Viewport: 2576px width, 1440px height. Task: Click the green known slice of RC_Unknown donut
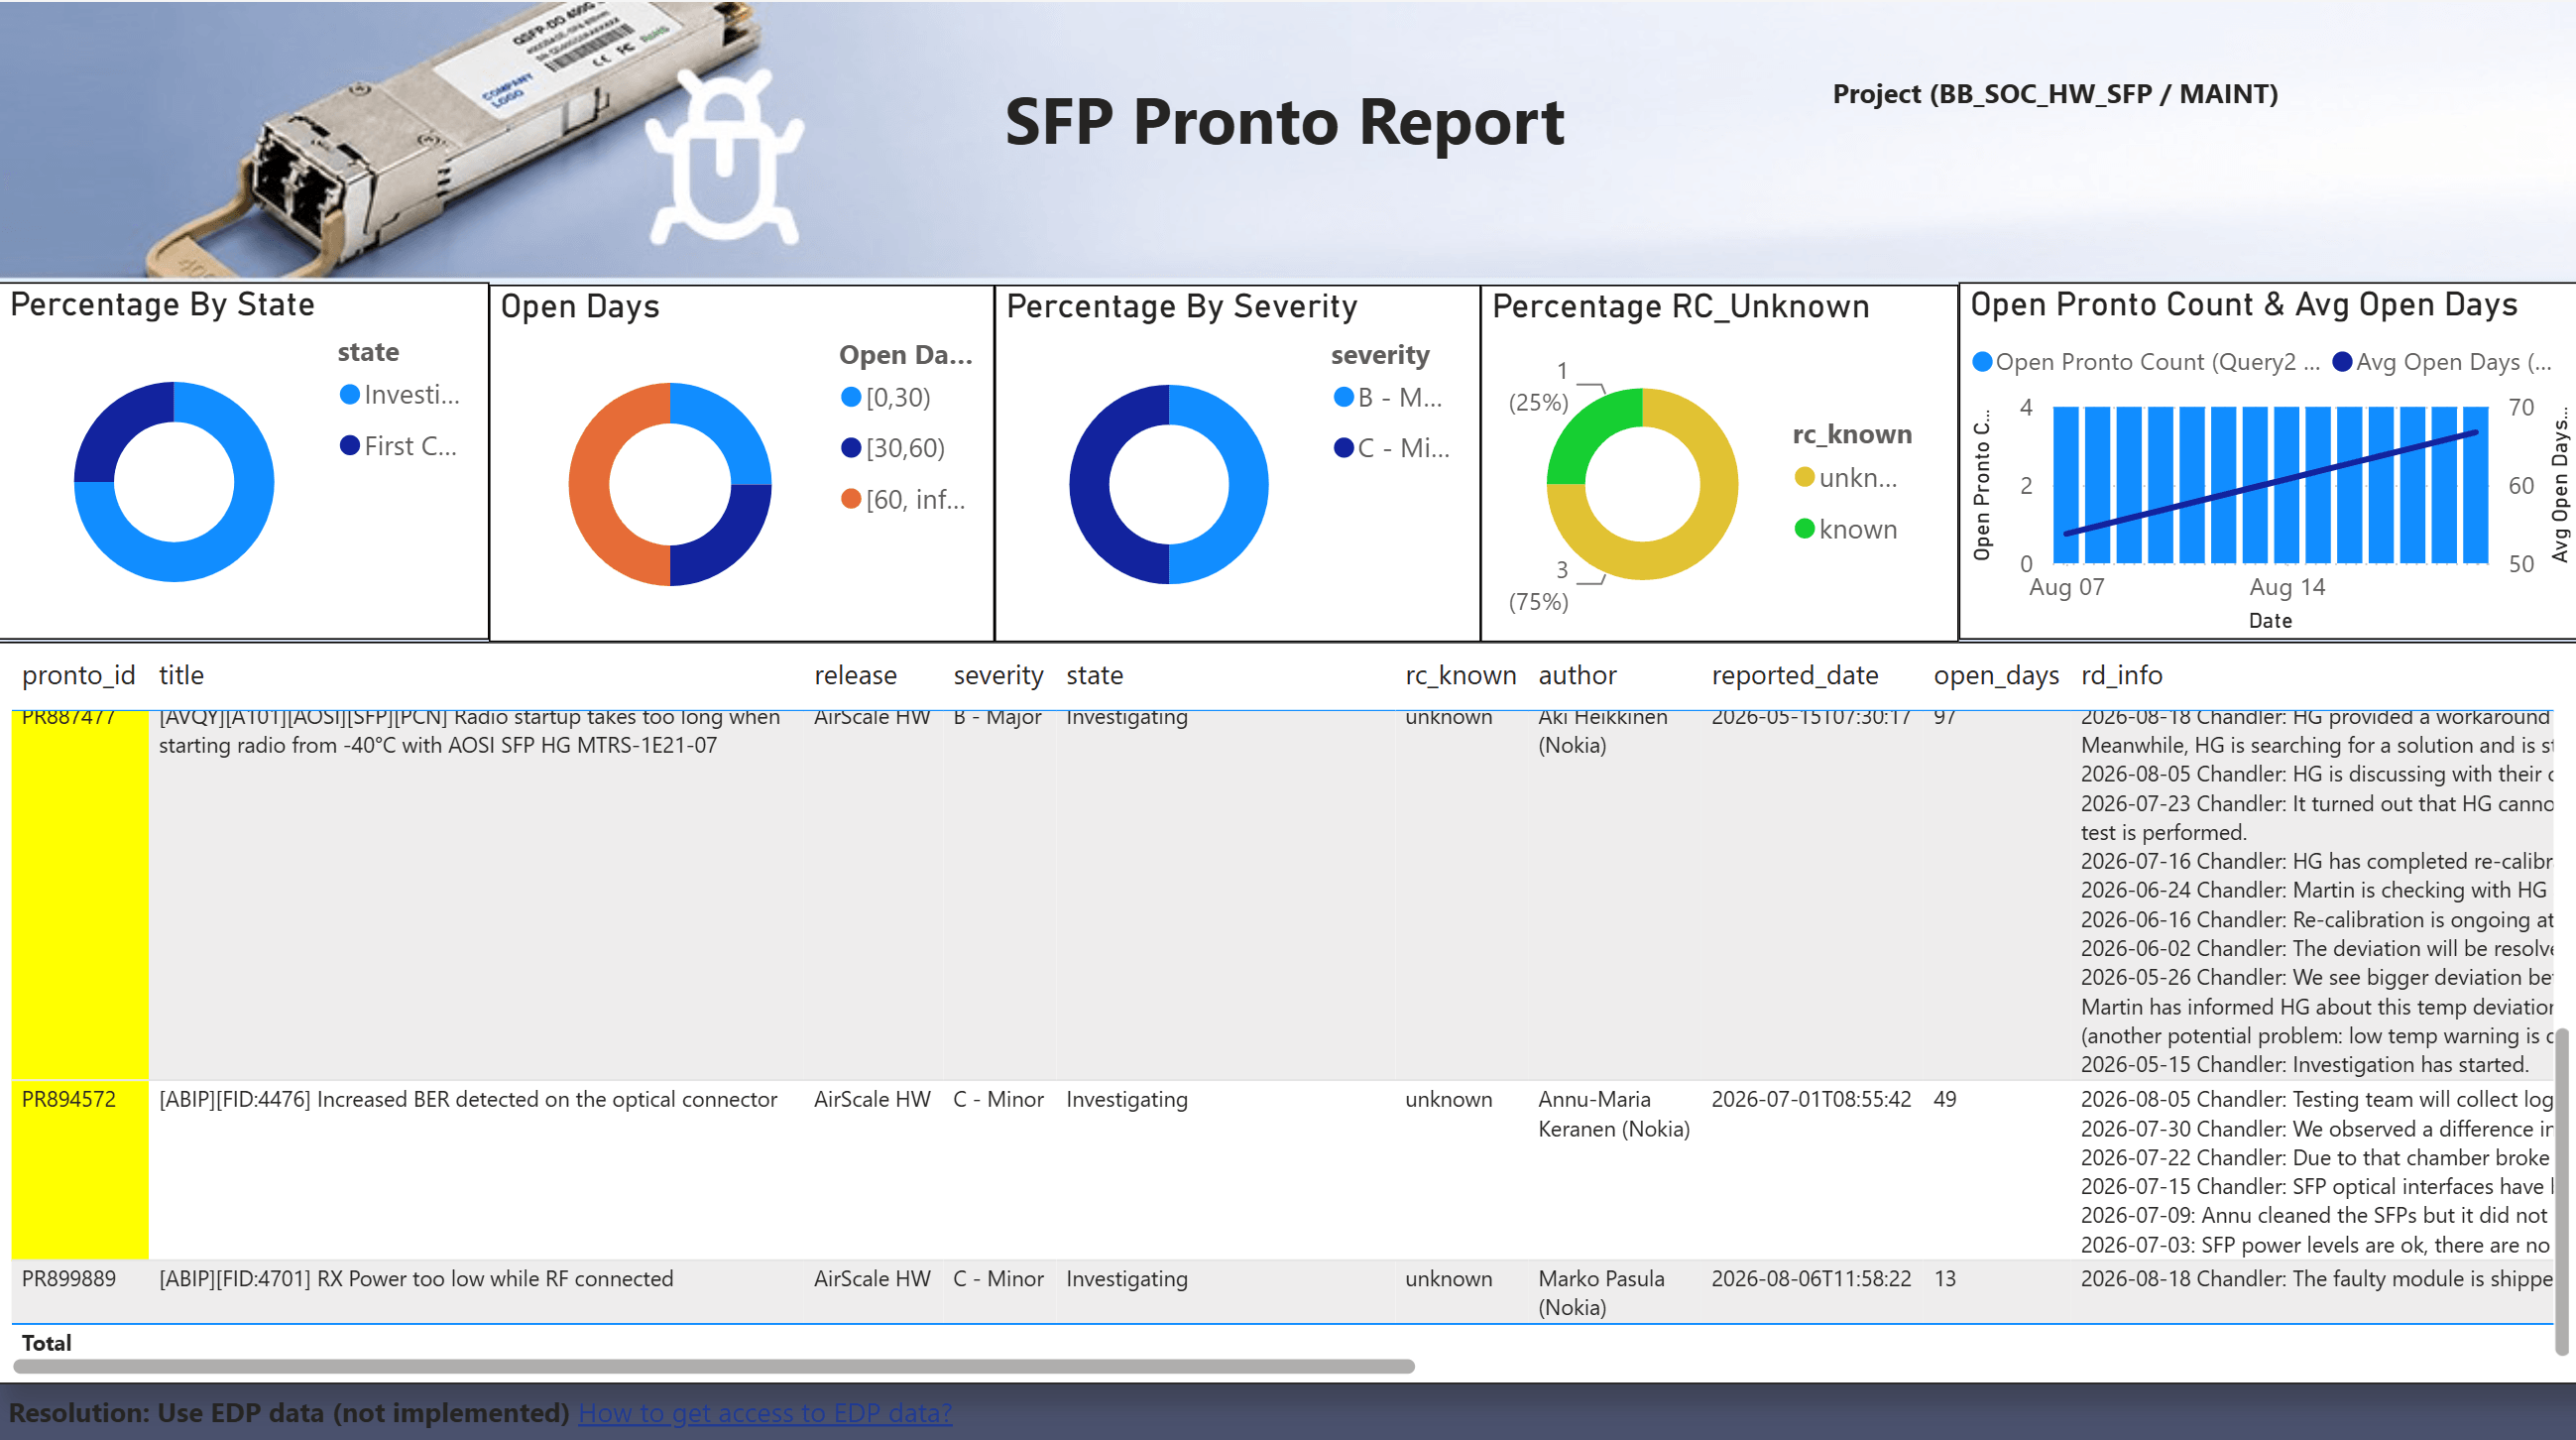coord(1587,430)
